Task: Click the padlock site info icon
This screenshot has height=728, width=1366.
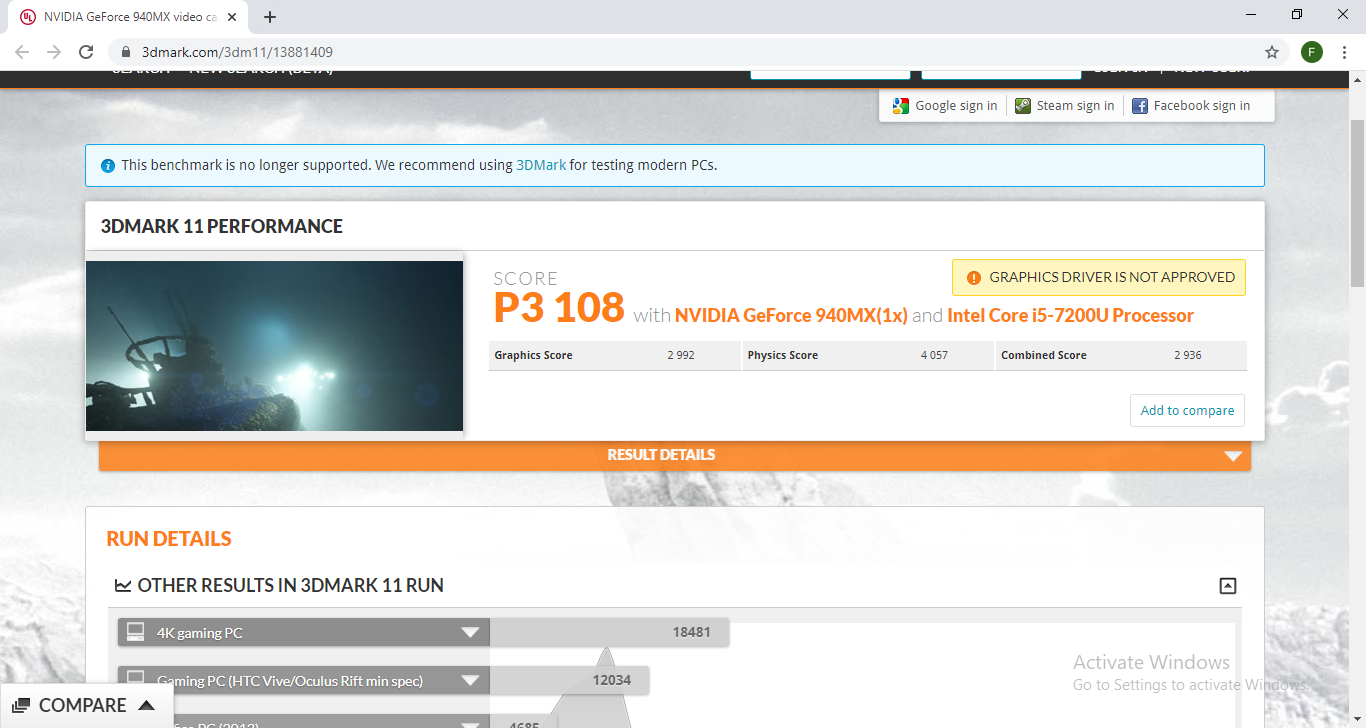Action: (x=126, y=52)
